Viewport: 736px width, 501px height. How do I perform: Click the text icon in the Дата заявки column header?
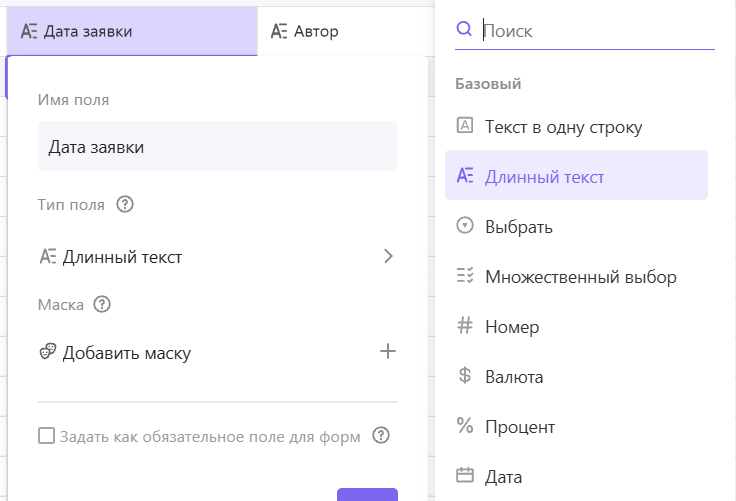pos(29,31)
